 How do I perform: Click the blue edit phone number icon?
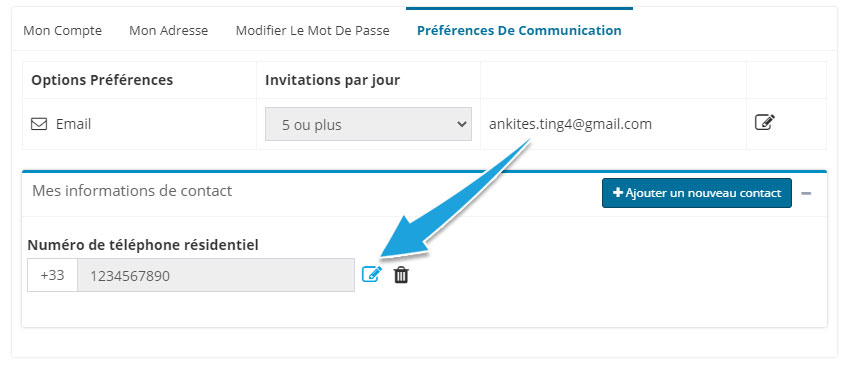pyautogui.click(x=372, y=275)
